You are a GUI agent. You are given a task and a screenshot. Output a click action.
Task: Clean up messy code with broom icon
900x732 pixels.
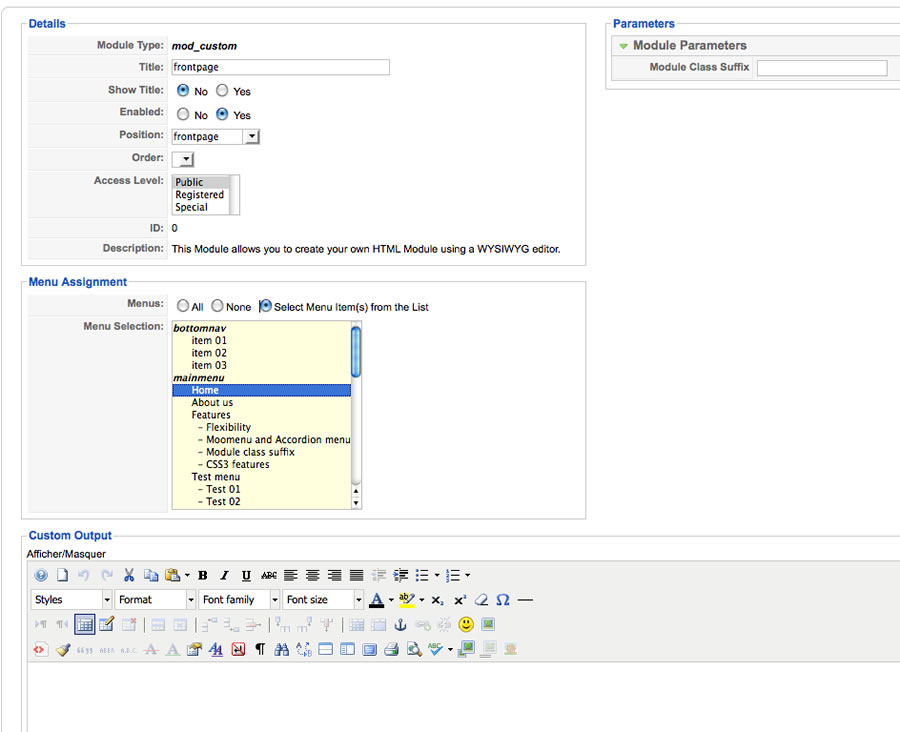pyautogui.click(x=63, y=649)
